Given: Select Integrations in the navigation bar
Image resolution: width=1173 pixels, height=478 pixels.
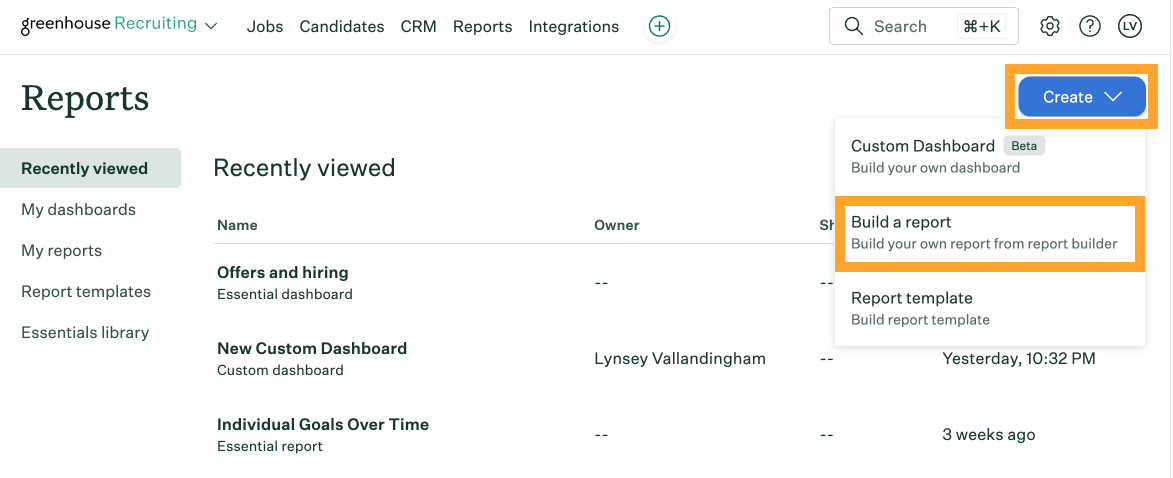Looking at the screenshot, I should [573, 27].
